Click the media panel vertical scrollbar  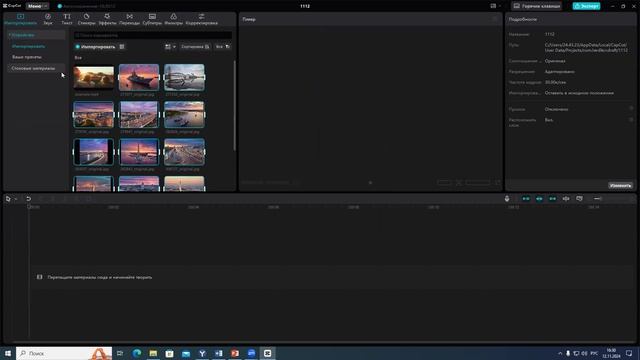234,106
